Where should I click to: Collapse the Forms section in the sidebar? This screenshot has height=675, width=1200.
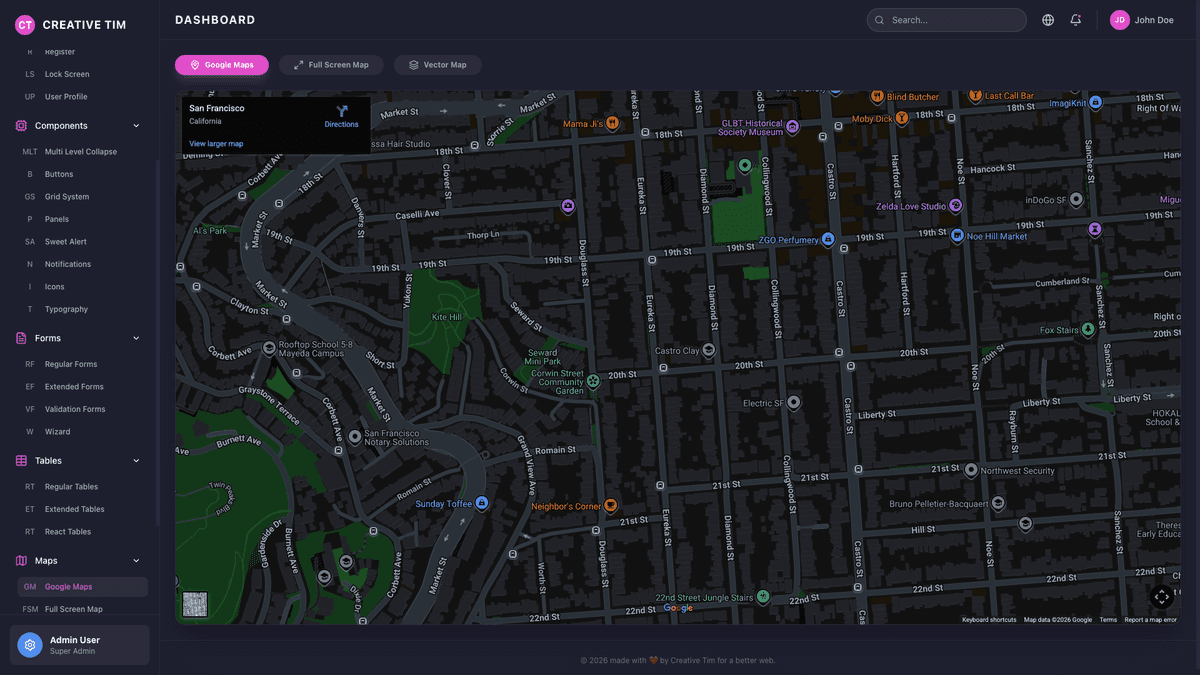[136, 337]
